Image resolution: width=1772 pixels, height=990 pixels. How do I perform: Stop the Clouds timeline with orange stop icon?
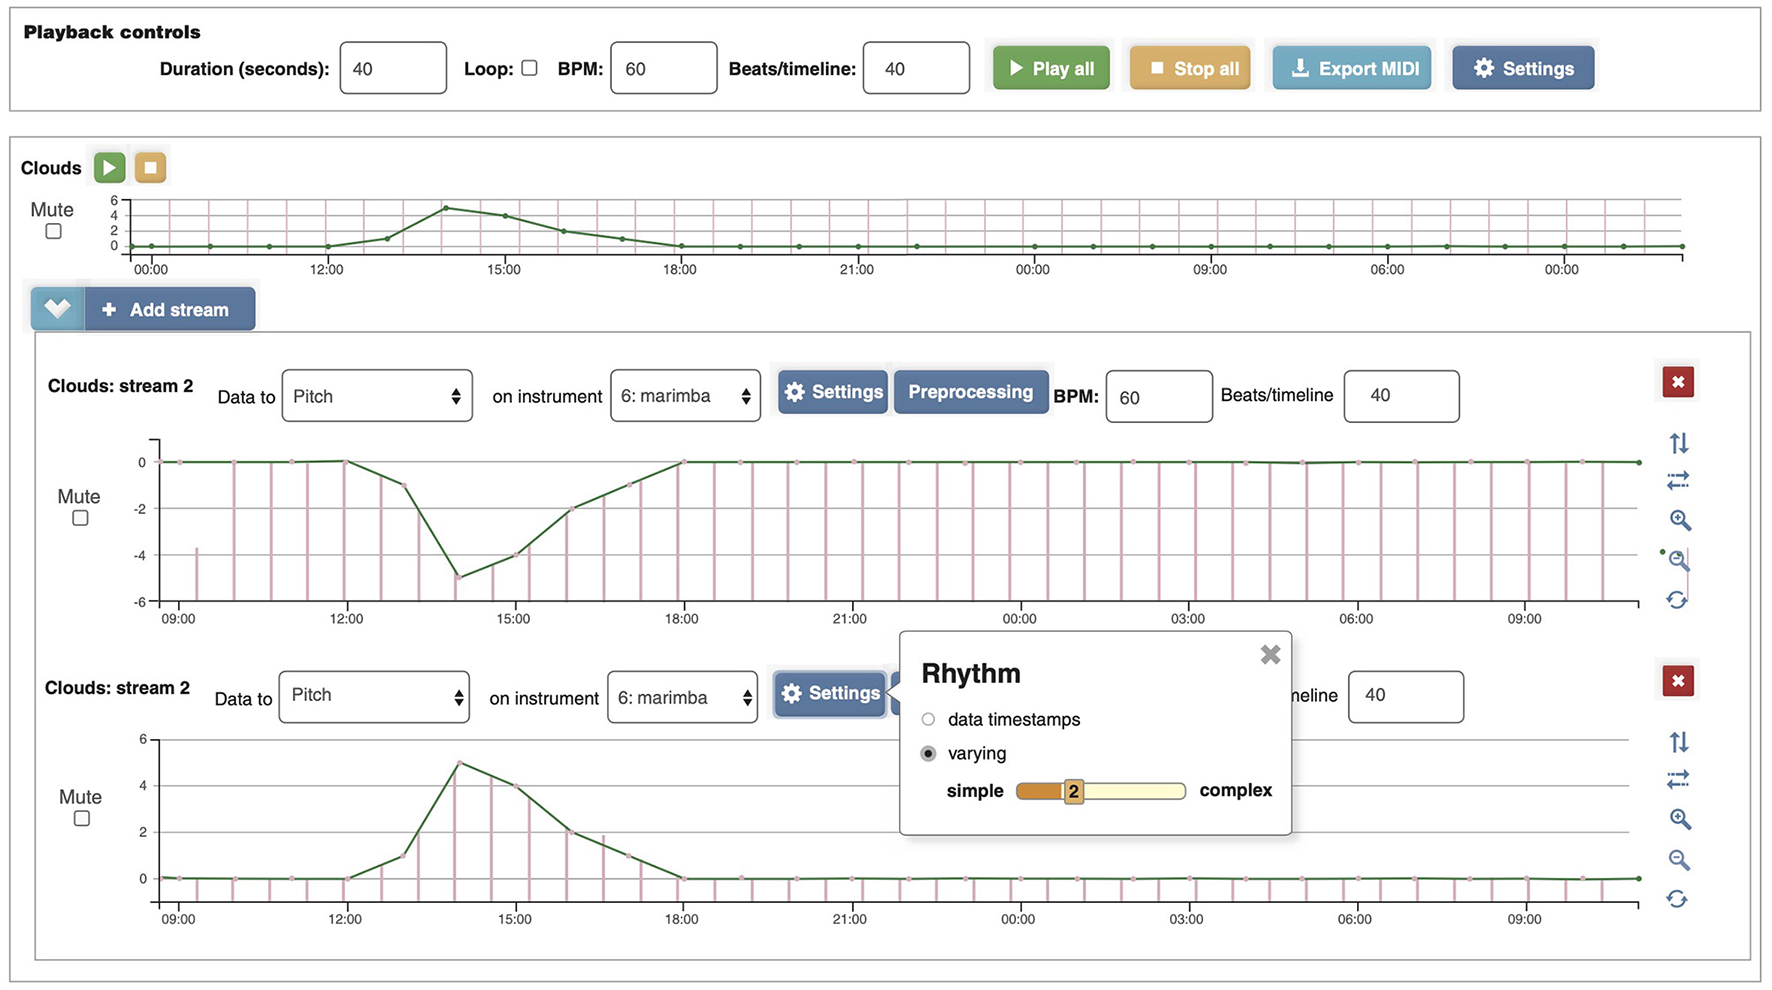pyautogui.click(x=150, y=167)
